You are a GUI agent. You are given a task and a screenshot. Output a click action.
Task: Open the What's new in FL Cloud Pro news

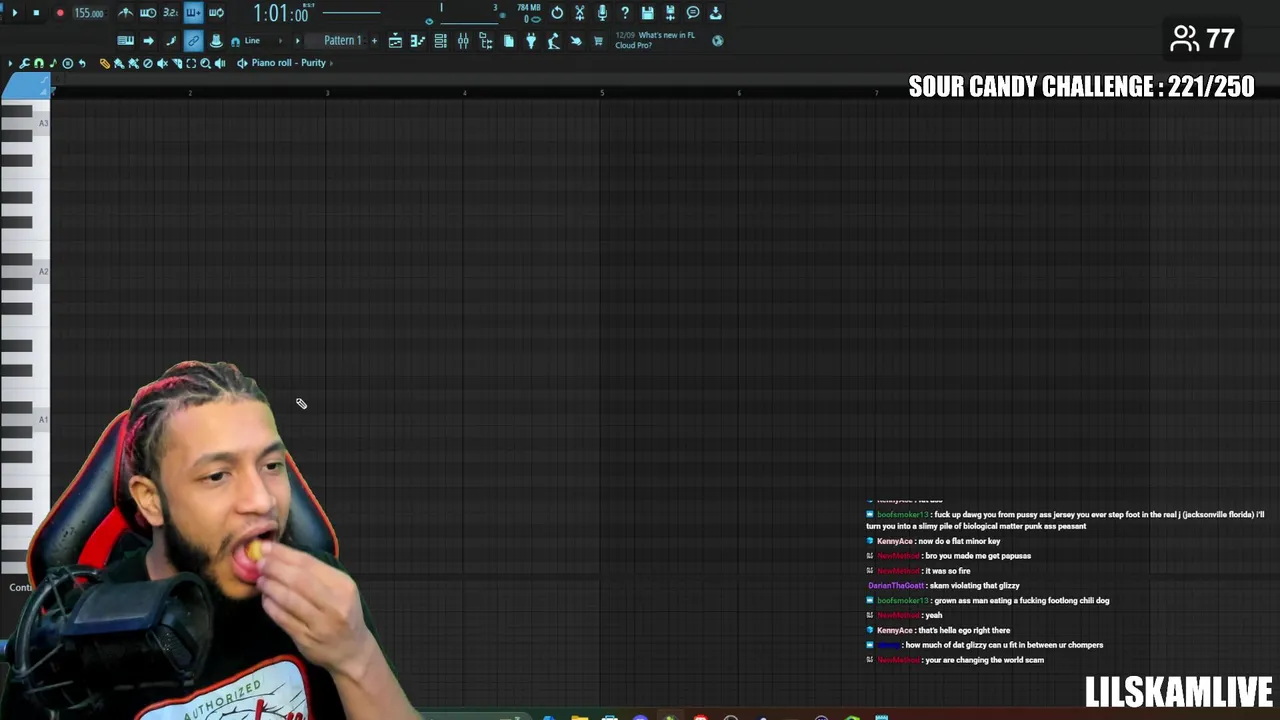[656, 40]
